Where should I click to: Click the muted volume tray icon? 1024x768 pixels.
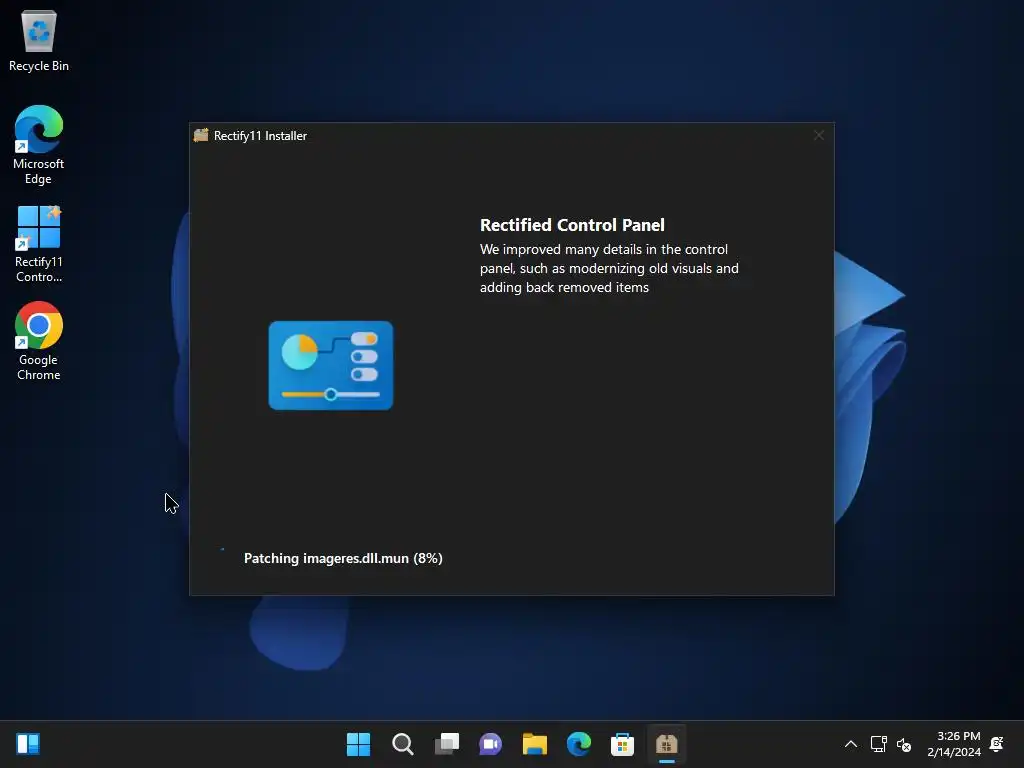pos(904,744)
